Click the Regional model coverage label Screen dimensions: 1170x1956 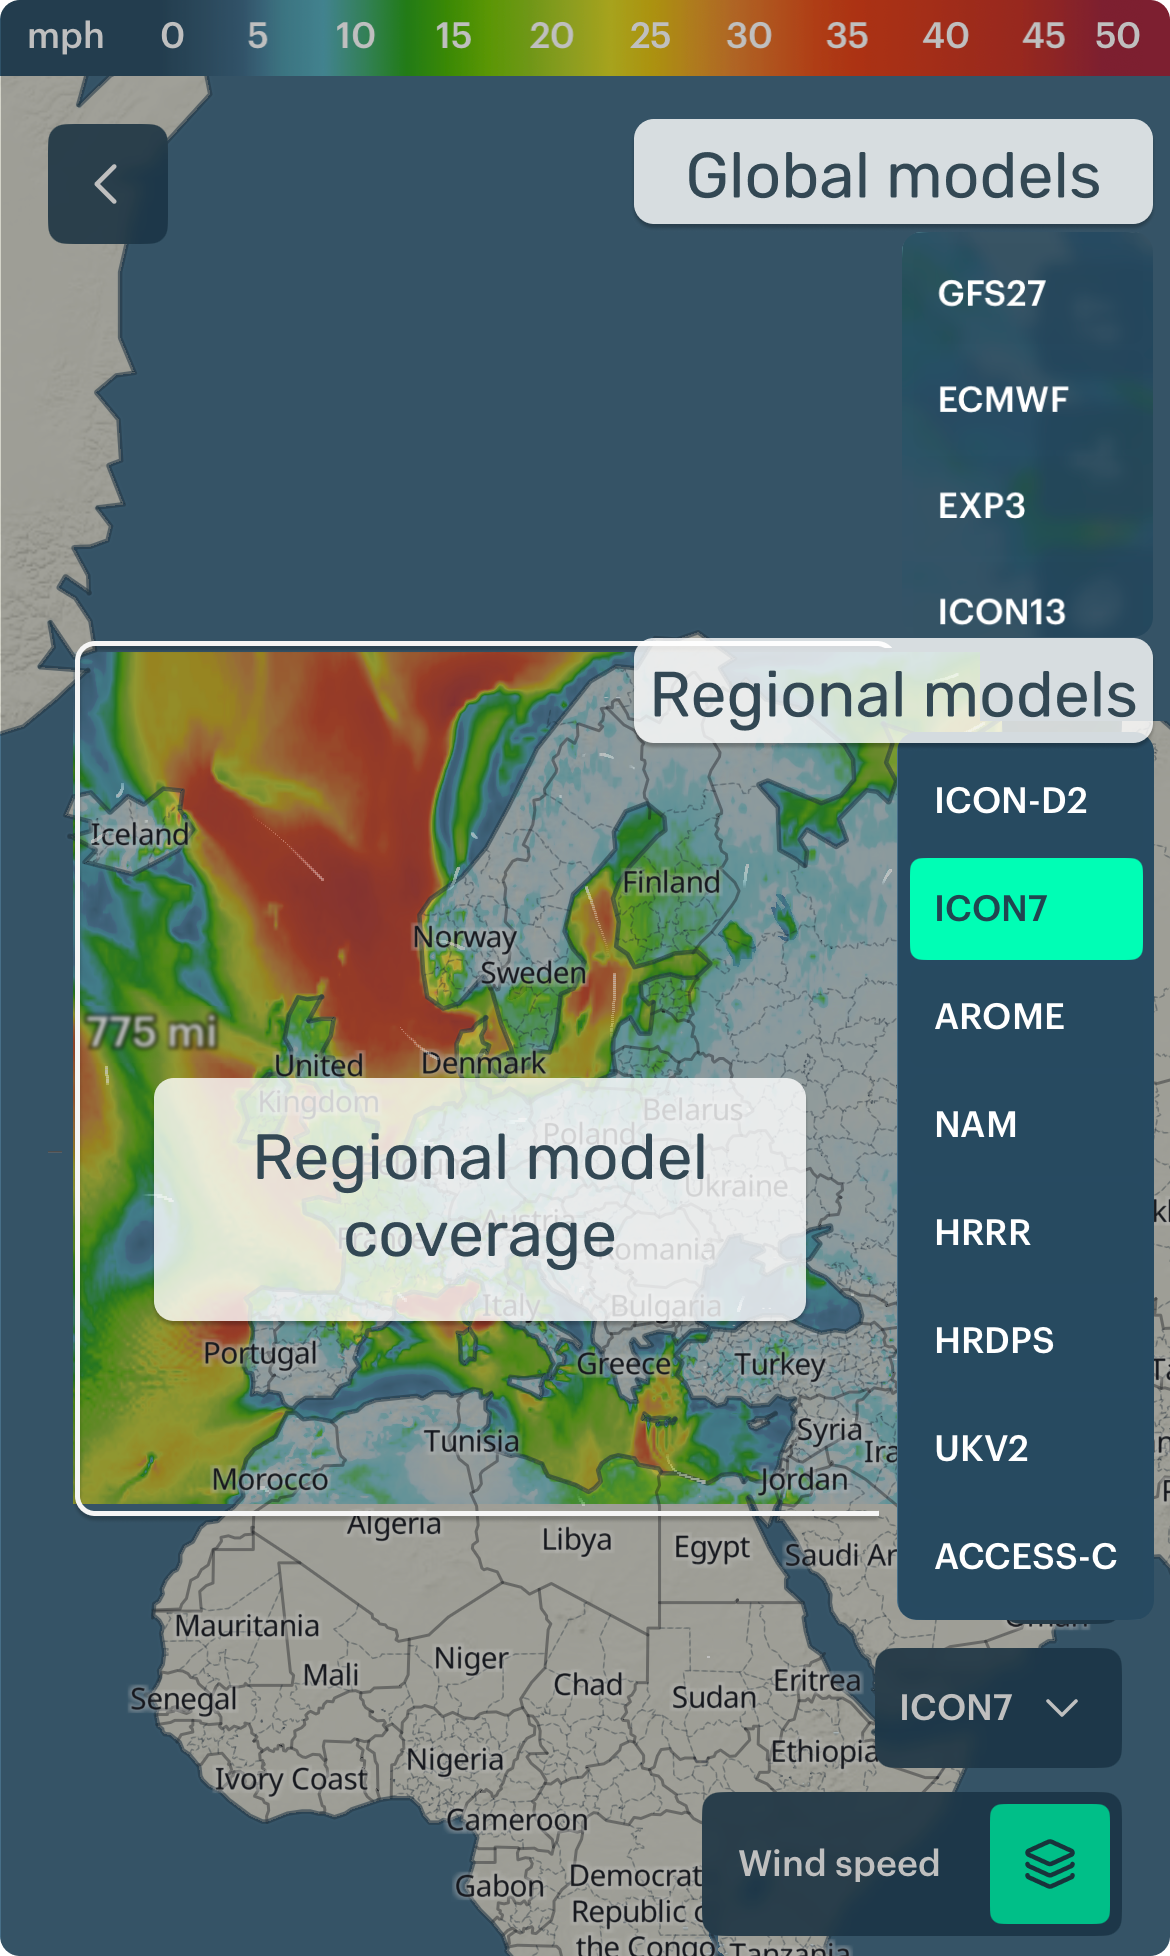coord(480,1199)
